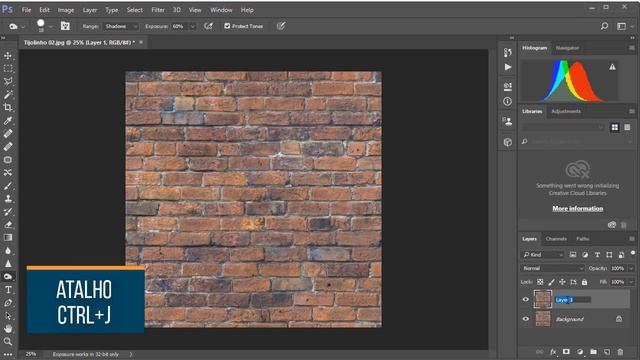Toggle filter for pixel layers

pos(573,255)
